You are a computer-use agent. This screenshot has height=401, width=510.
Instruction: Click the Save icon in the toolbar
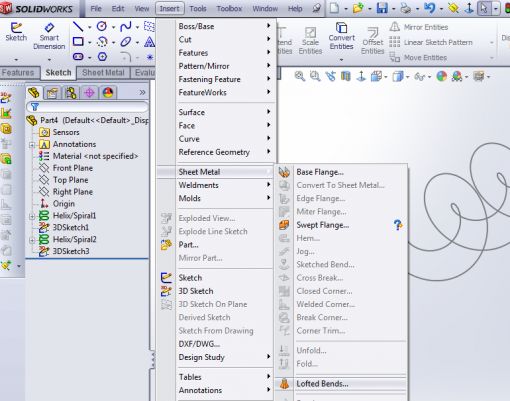[382, 8]
